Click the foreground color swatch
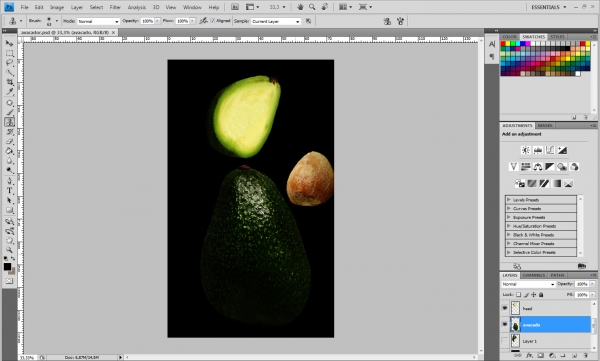 [x=7, y=267]
